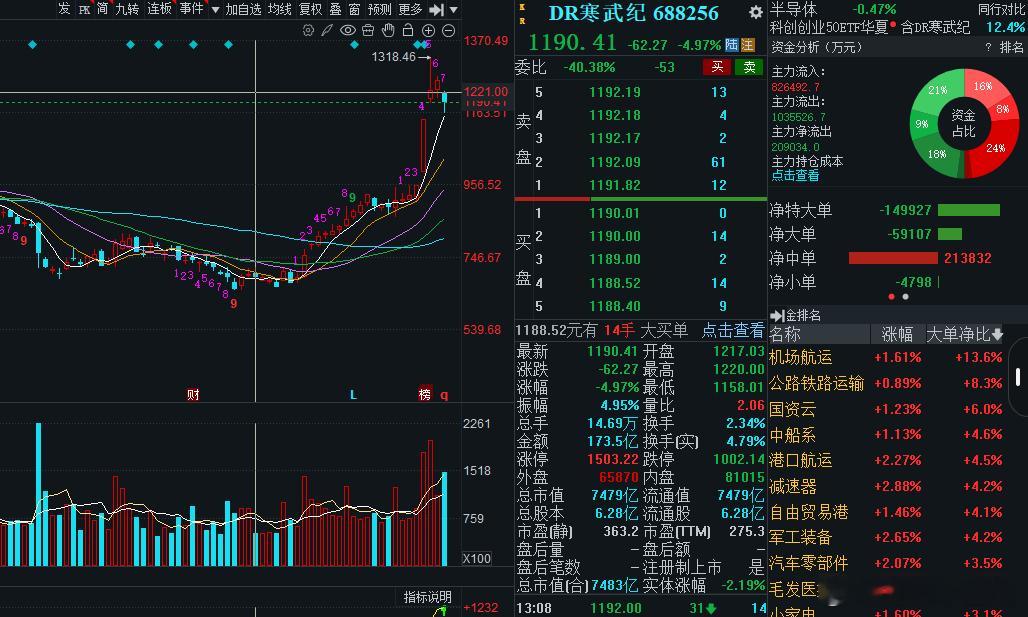Click the blue 陆 badge
Screen dimensions: 1028x617
coord(732,45)
